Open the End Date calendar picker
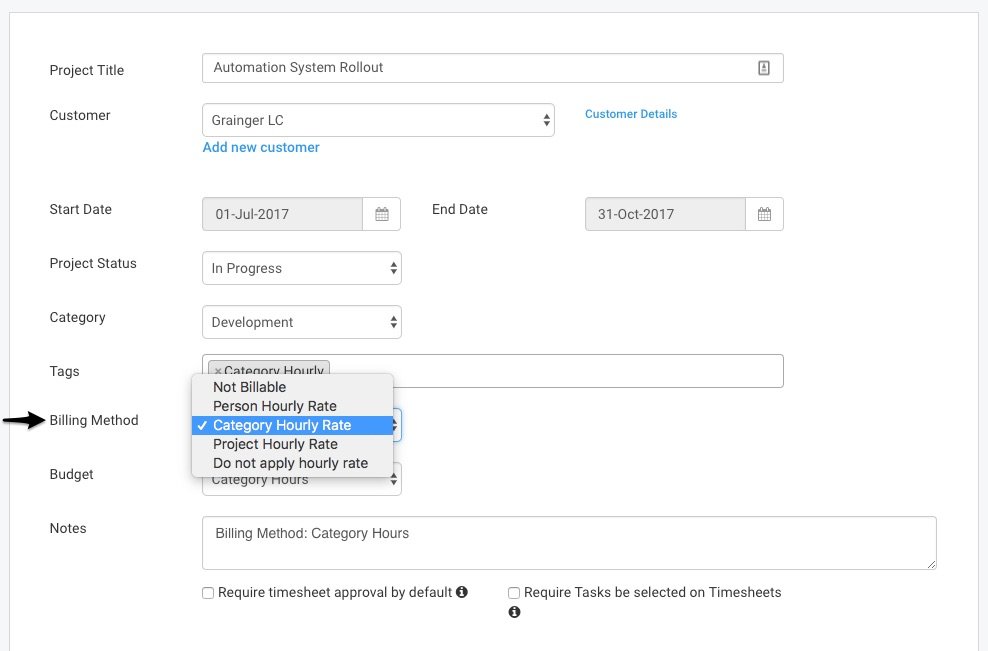This screenshot has width=988, height=651. pos(764,214)
